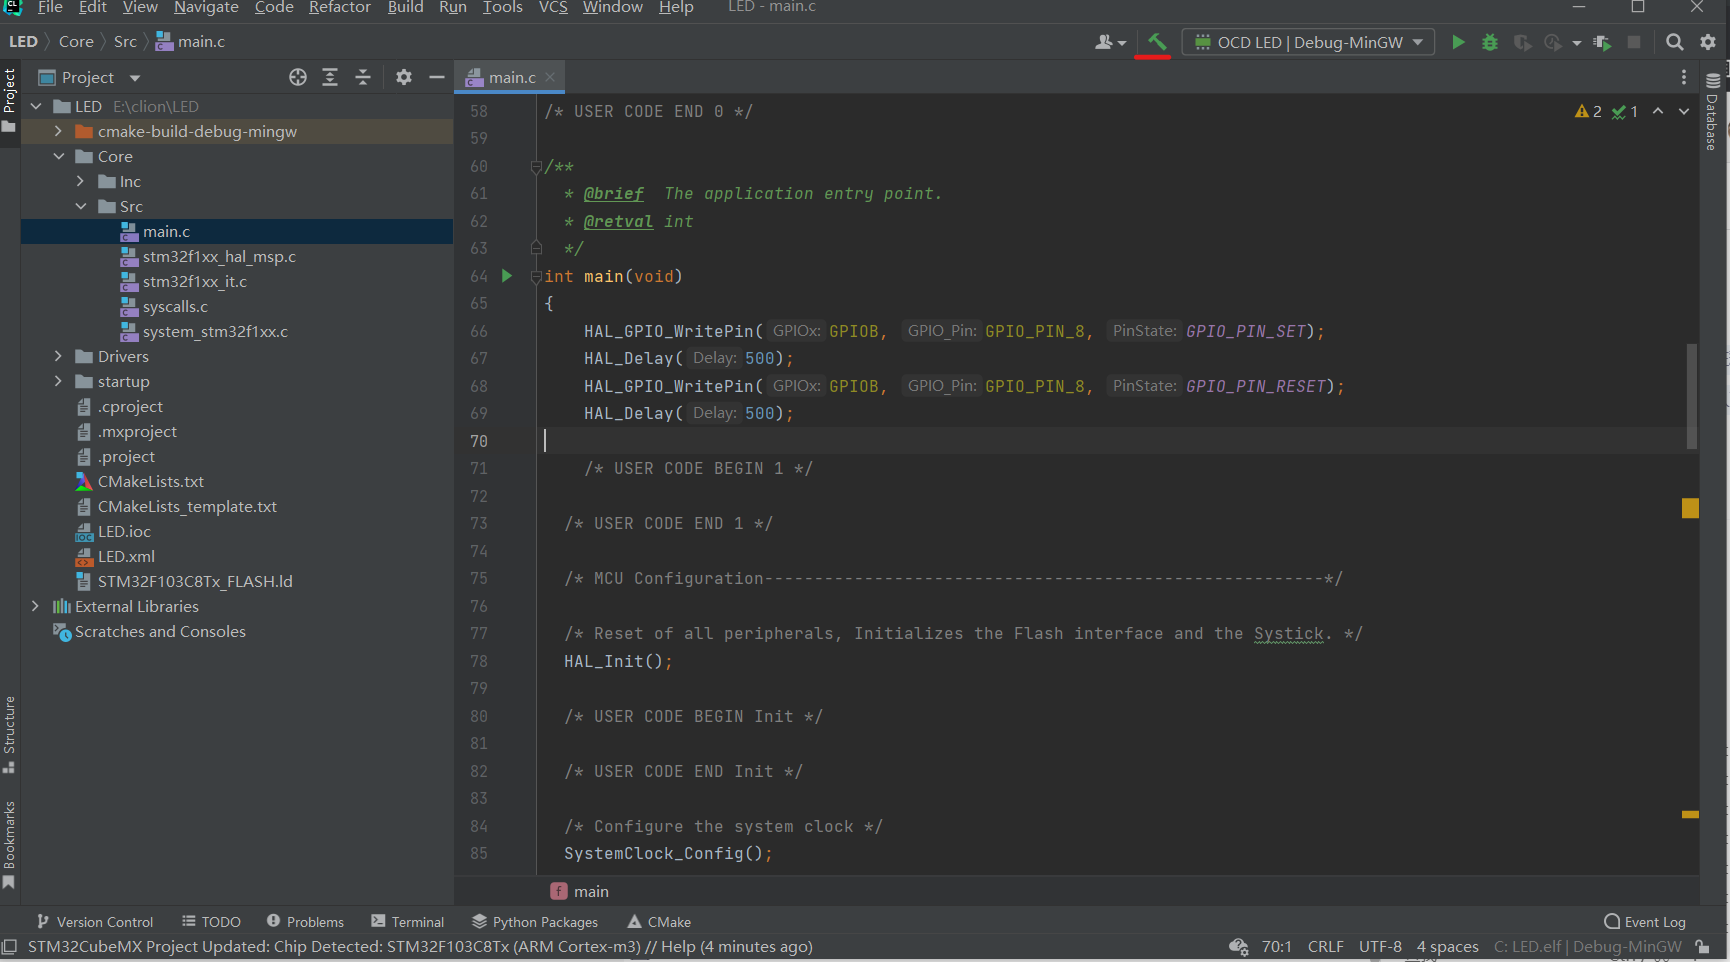The image size is (1730, 962).
Task: Open the TODO tool window
Action: 211,922
